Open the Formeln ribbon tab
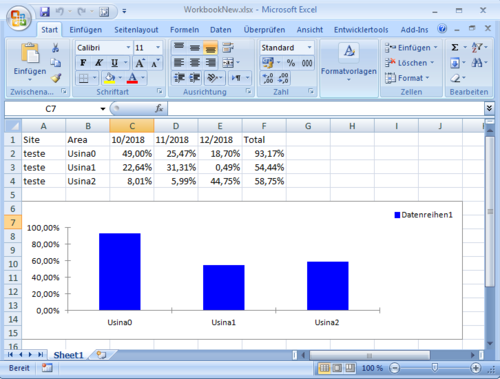 coord(184,30)
